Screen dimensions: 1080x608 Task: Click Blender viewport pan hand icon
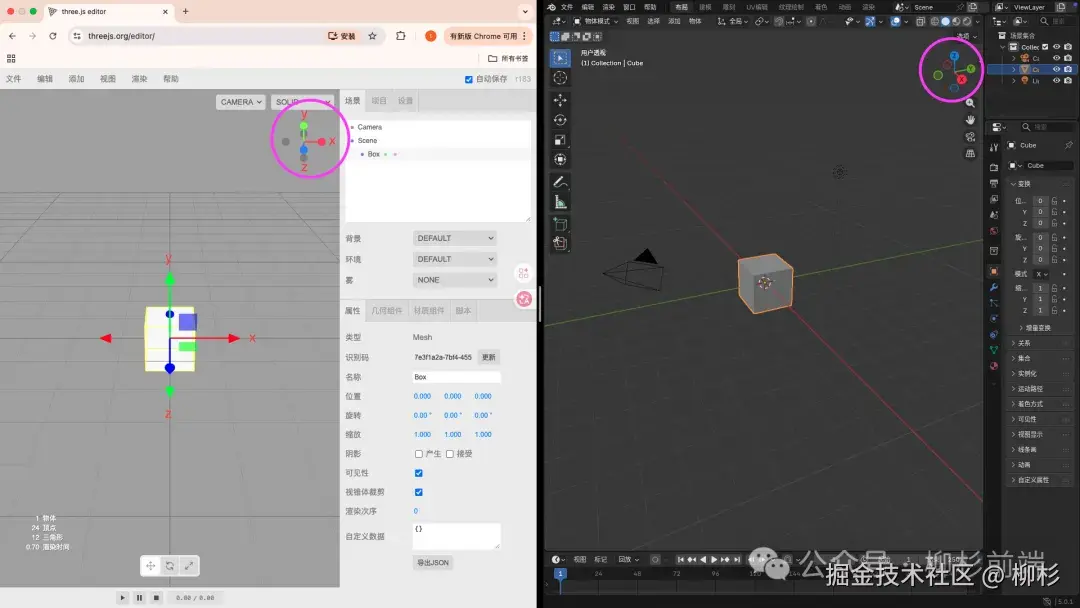pyautogui.click(x=970, y=120)
